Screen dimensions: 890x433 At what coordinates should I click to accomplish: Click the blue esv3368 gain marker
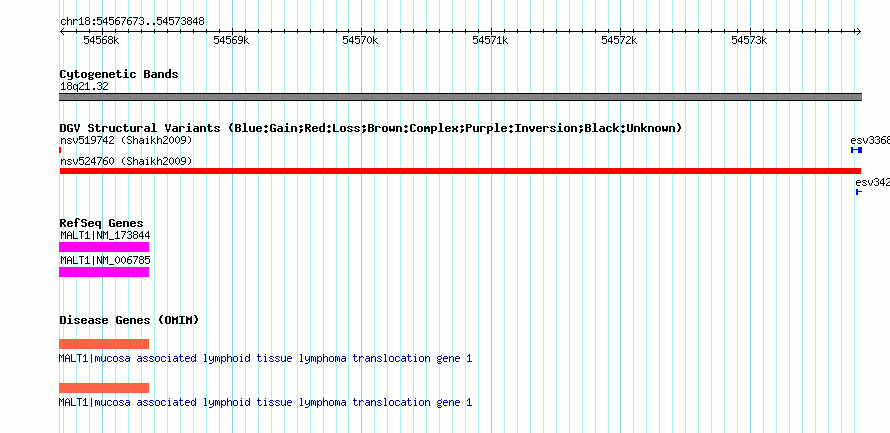857,150
